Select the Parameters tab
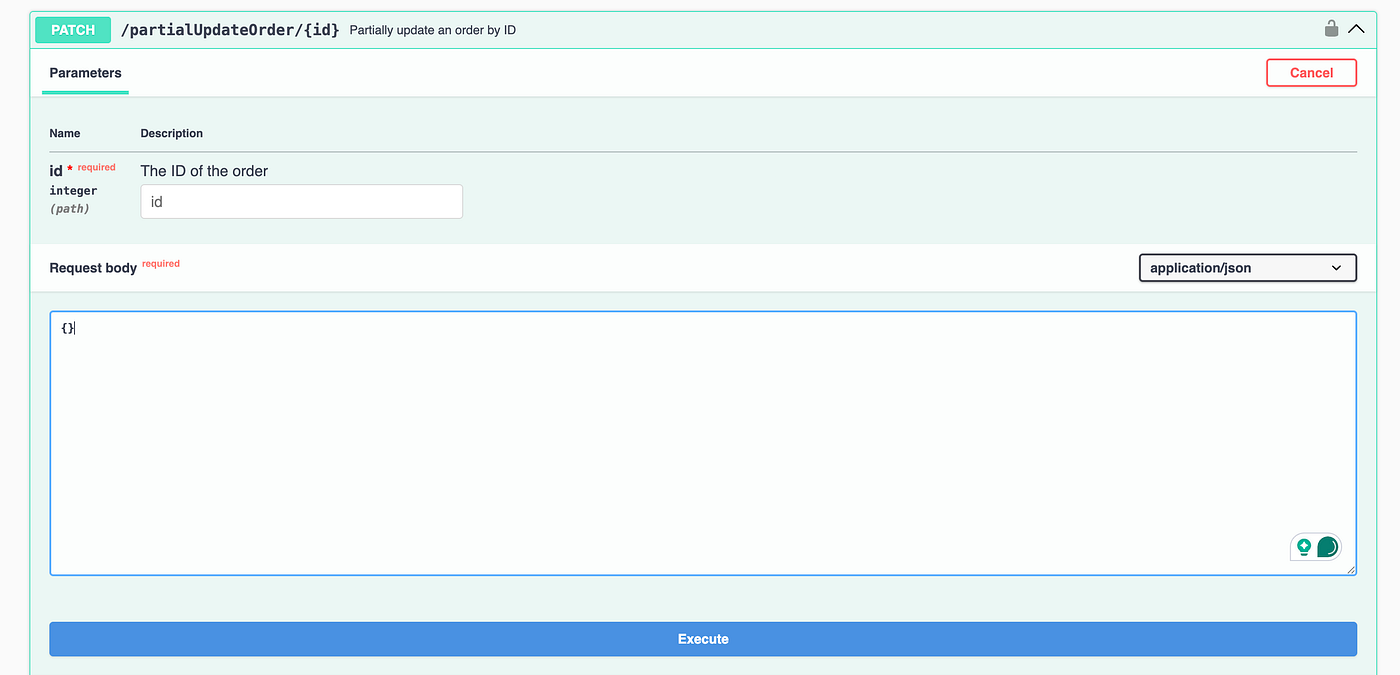Viewport: 1400px width, 675px height. (x=85, y=73)
